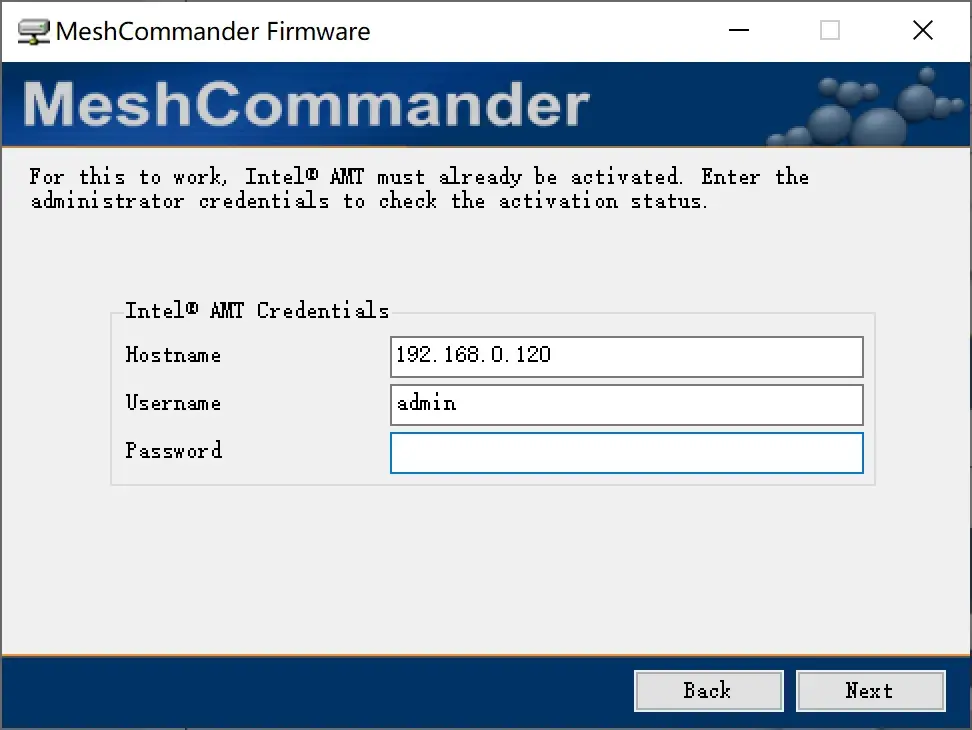Click the greyed-out maximize window button
The image size is (972, 730).
(x=829, y=31)
